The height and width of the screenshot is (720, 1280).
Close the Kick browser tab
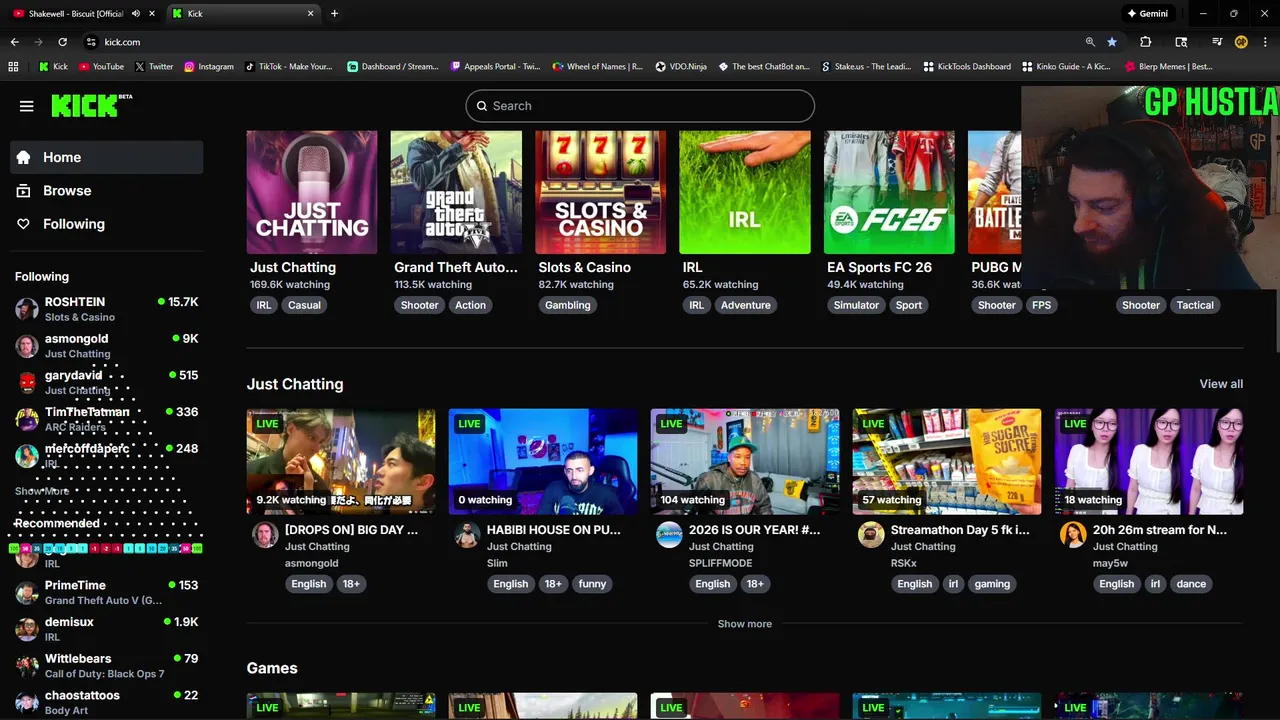[310, 13]
